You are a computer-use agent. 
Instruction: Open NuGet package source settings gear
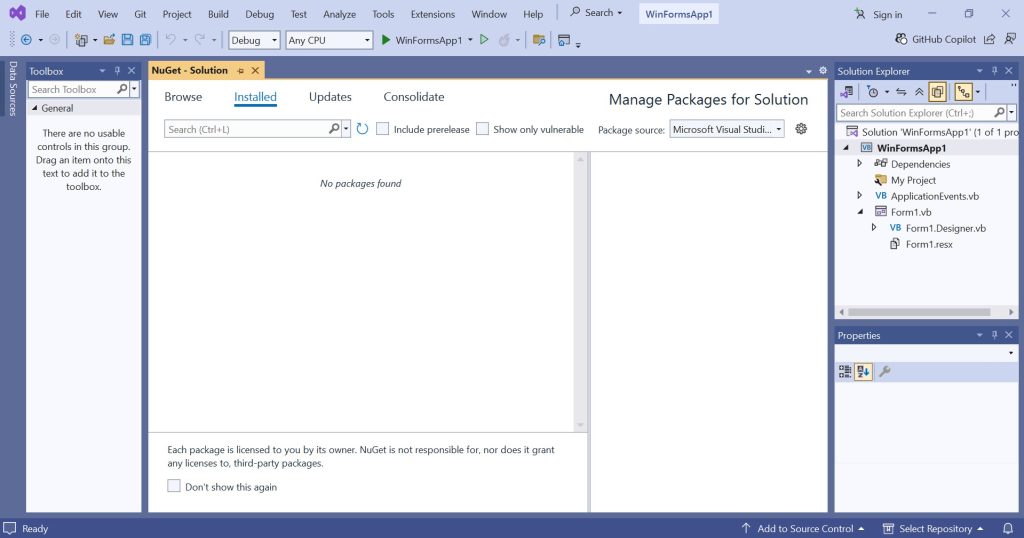801,129
